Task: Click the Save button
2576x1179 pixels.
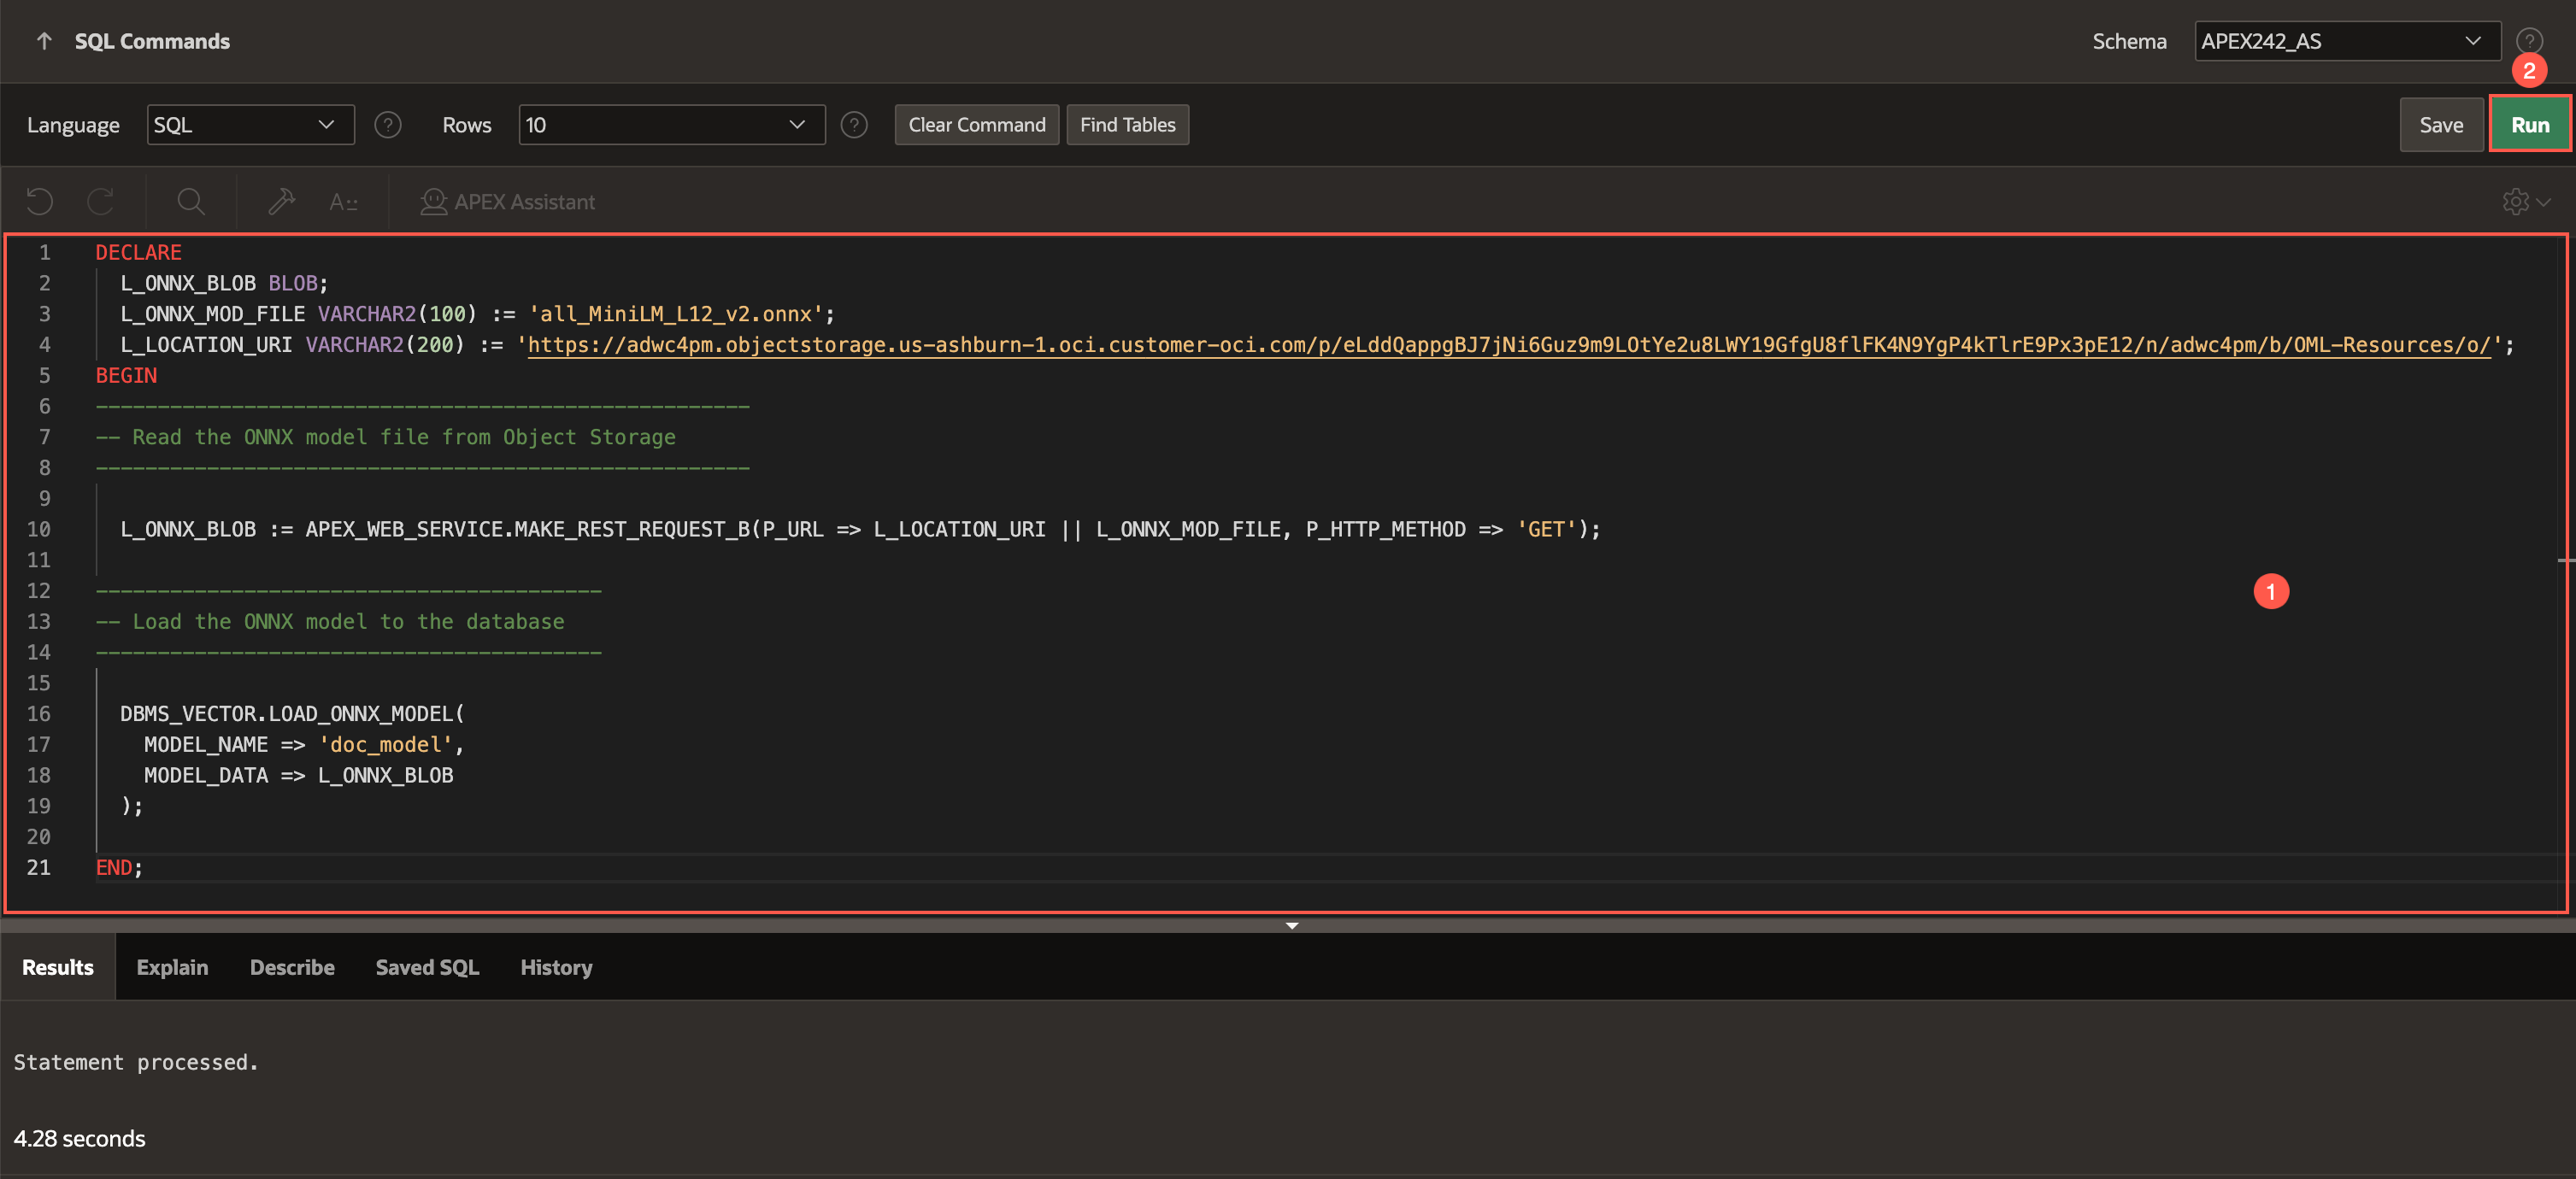Action: (x=2441, y=125)
